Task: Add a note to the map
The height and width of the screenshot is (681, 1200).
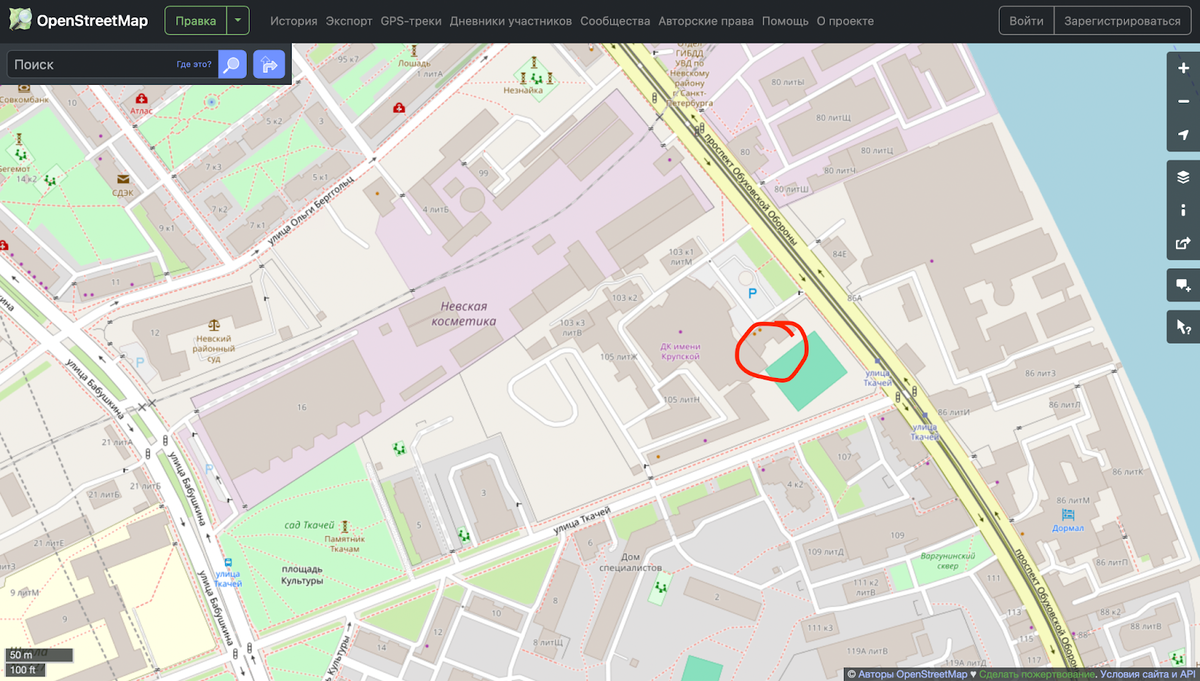Action: [x=1184, y=285]
